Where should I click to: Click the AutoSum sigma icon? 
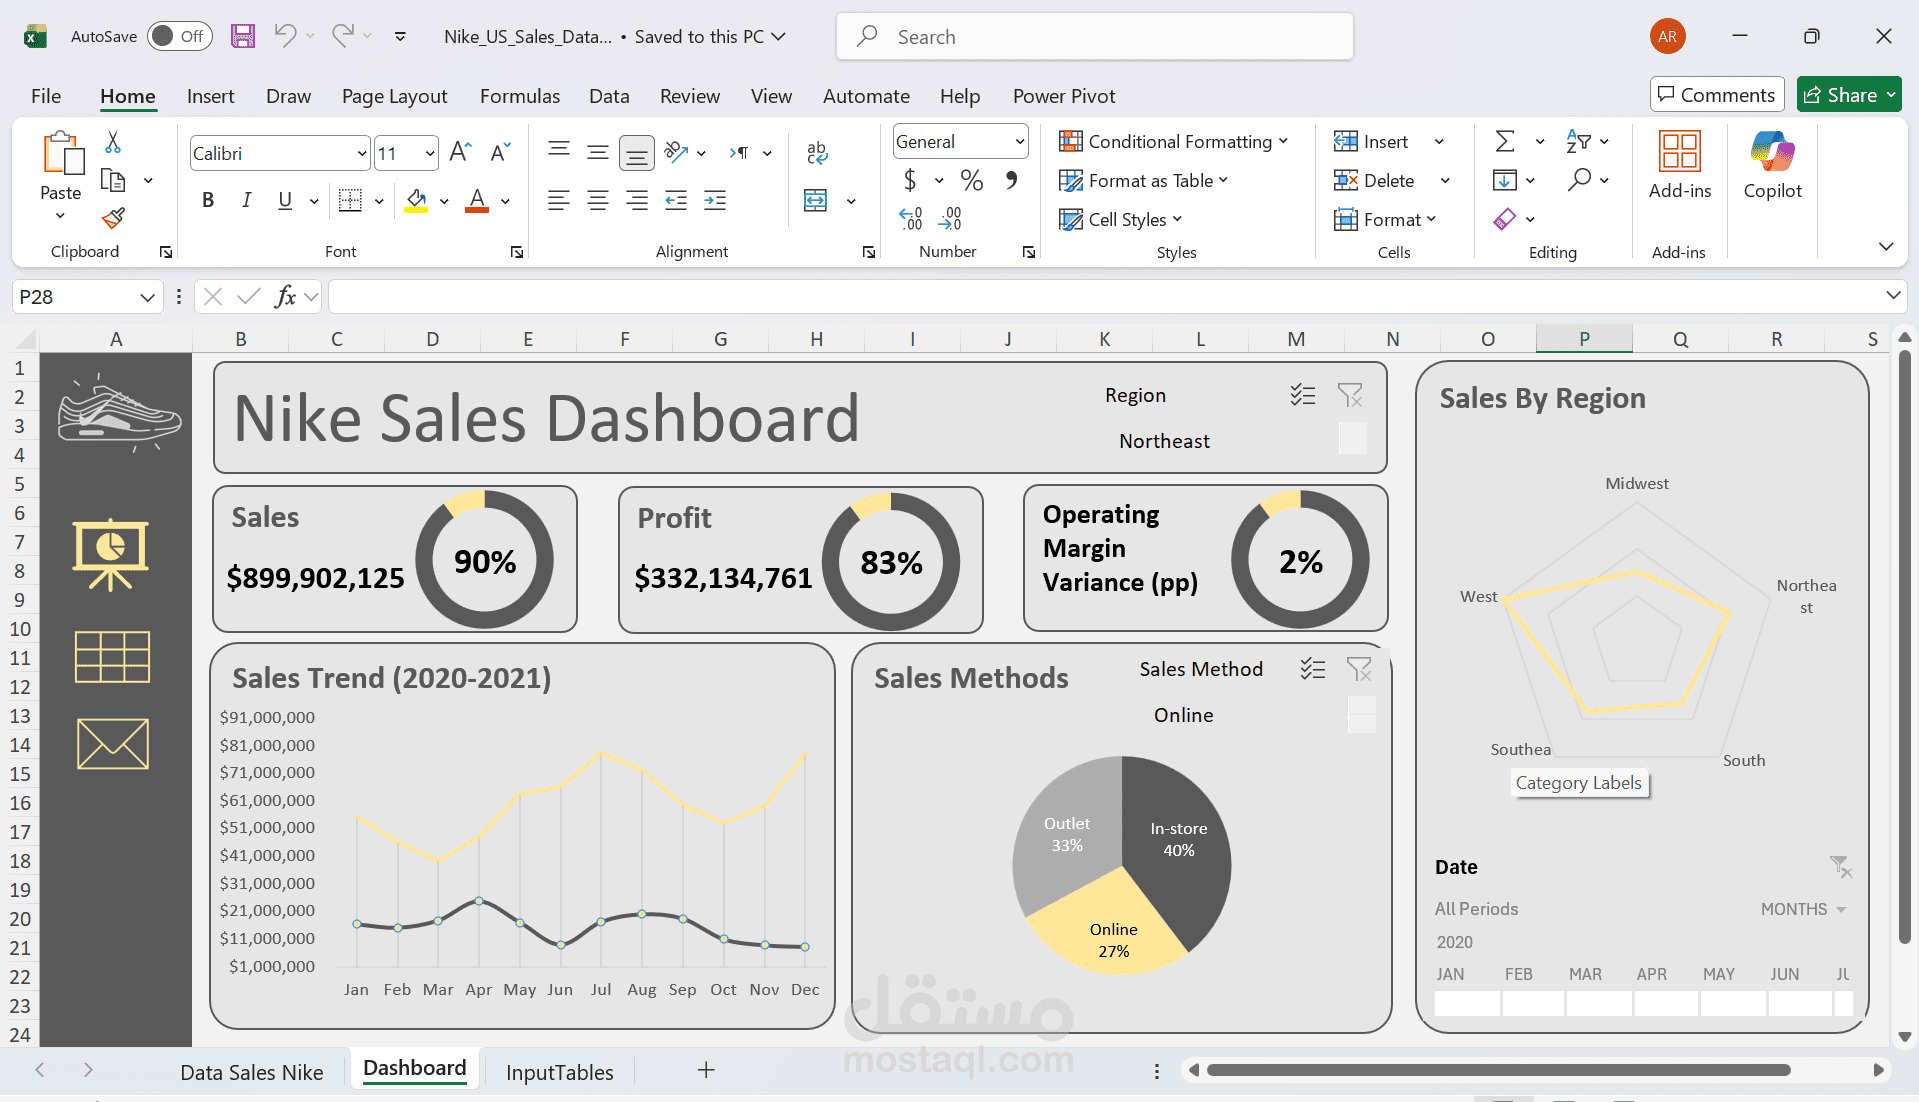[1504, 141]
